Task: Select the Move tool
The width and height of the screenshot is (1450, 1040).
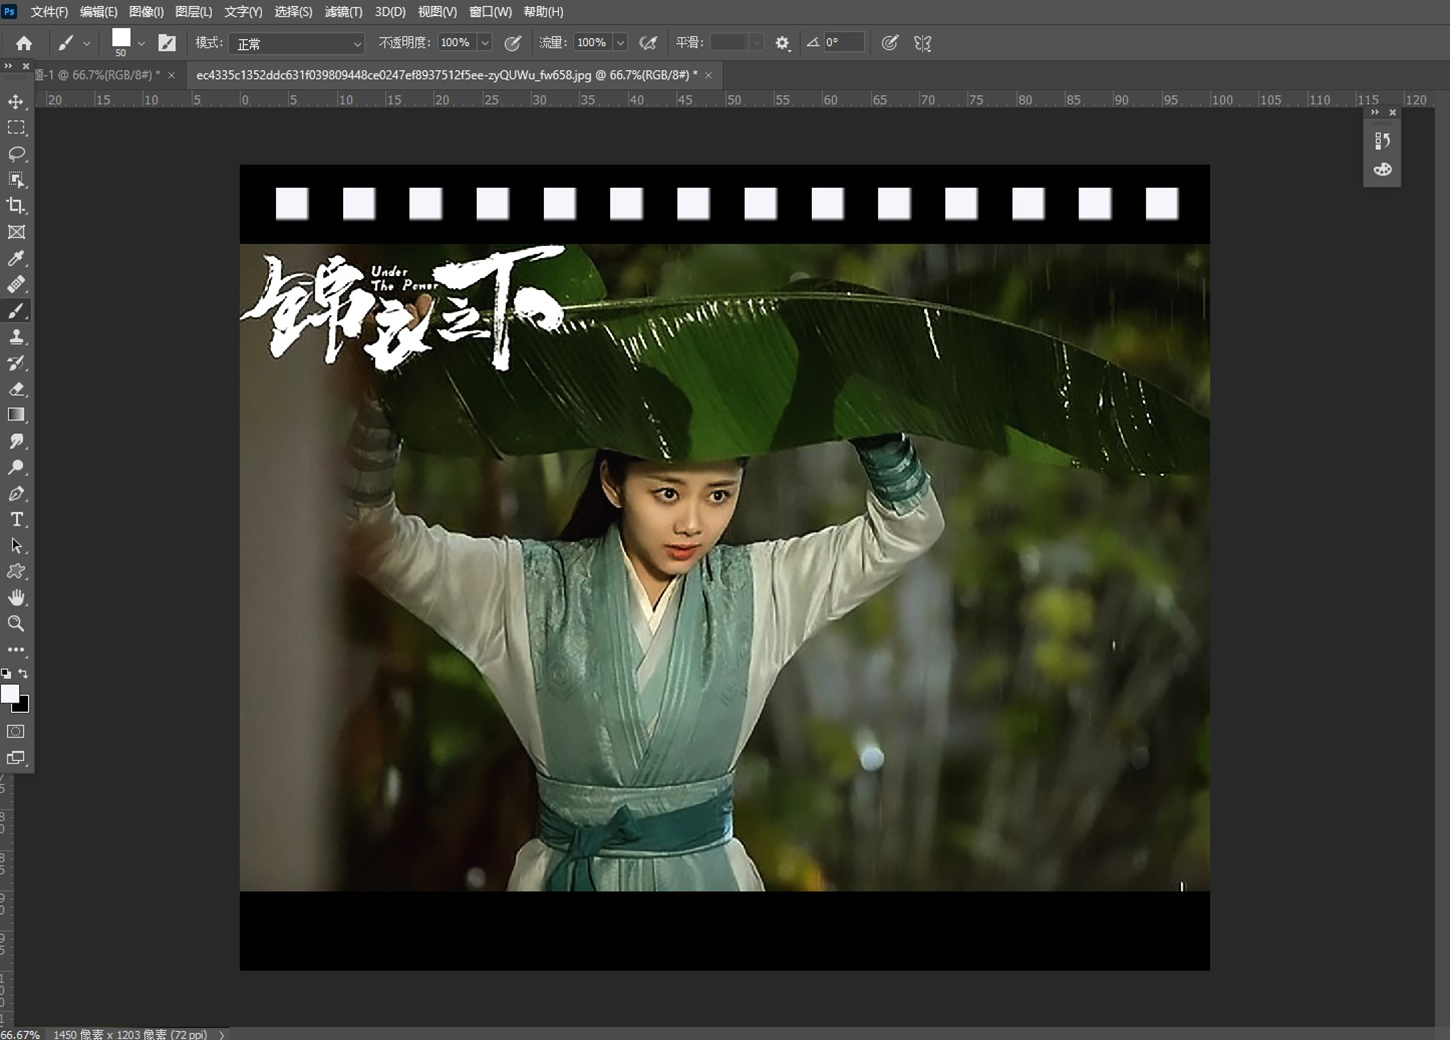Action: (16, 102)
